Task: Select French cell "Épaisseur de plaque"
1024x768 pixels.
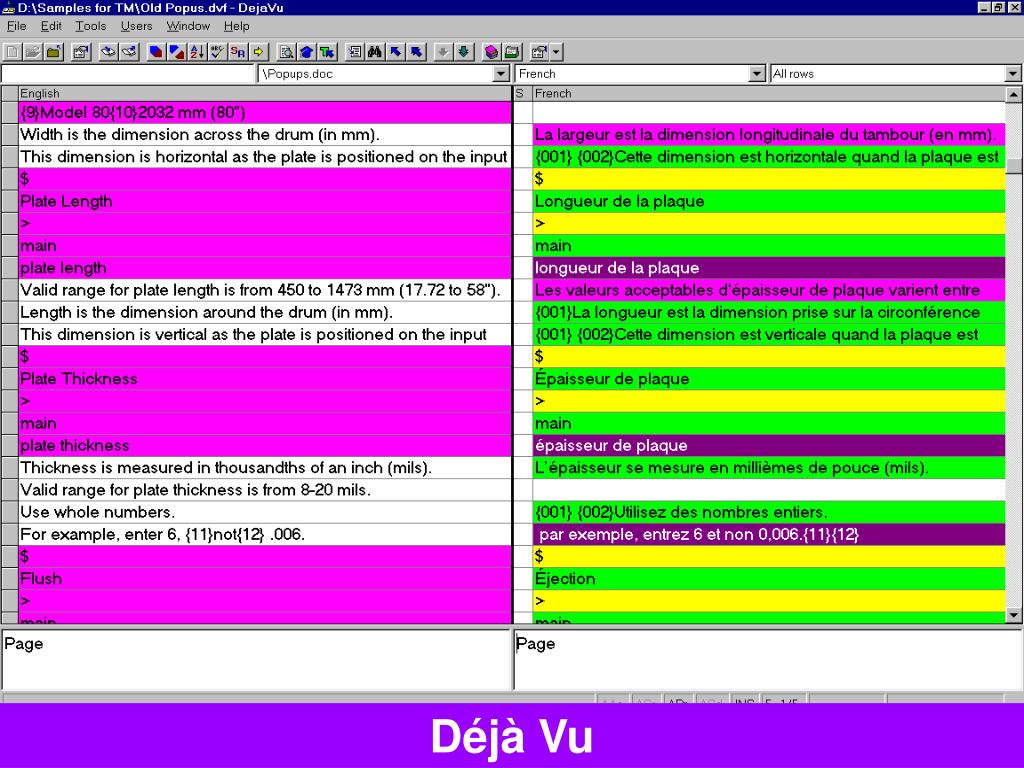Action: pos(769,379)
